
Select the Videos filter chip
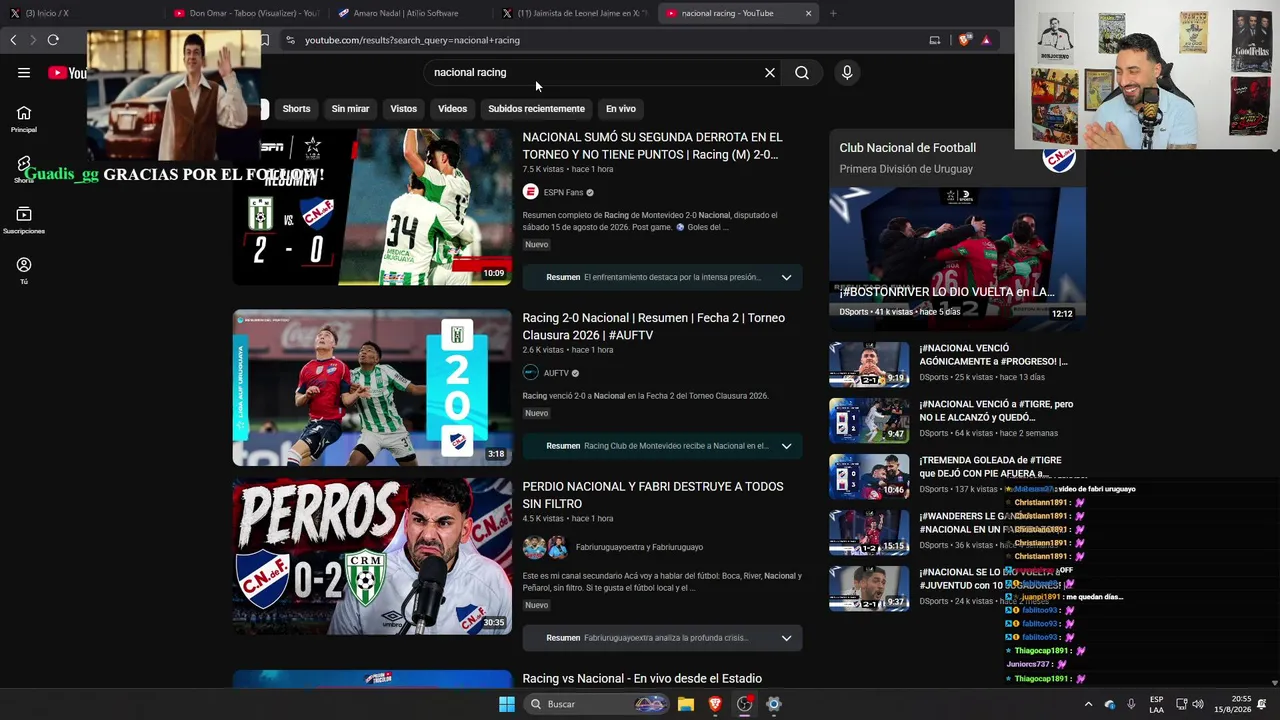[452, 109]
